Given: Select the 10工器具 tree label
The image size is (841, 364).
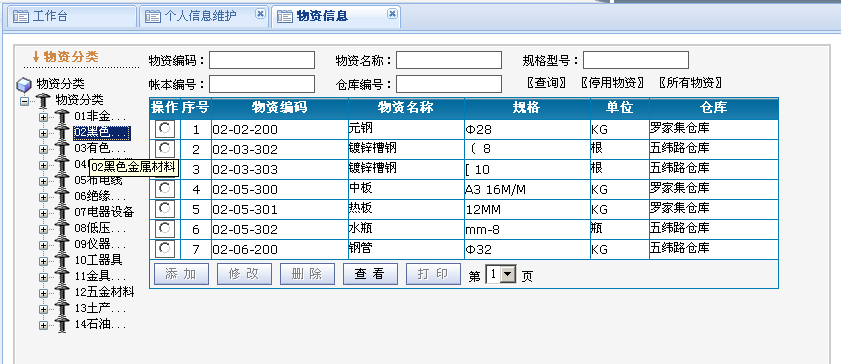Looking at the screenshot, I should tap(98, 261).
